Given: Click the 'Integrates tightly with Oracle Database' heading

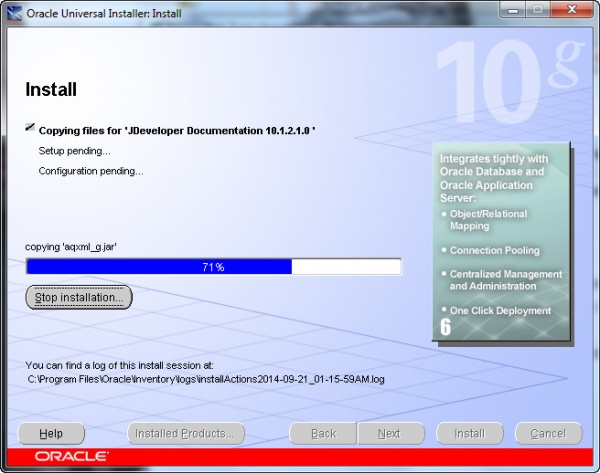Looking at the screenshot, I should [x=494, y=178].
